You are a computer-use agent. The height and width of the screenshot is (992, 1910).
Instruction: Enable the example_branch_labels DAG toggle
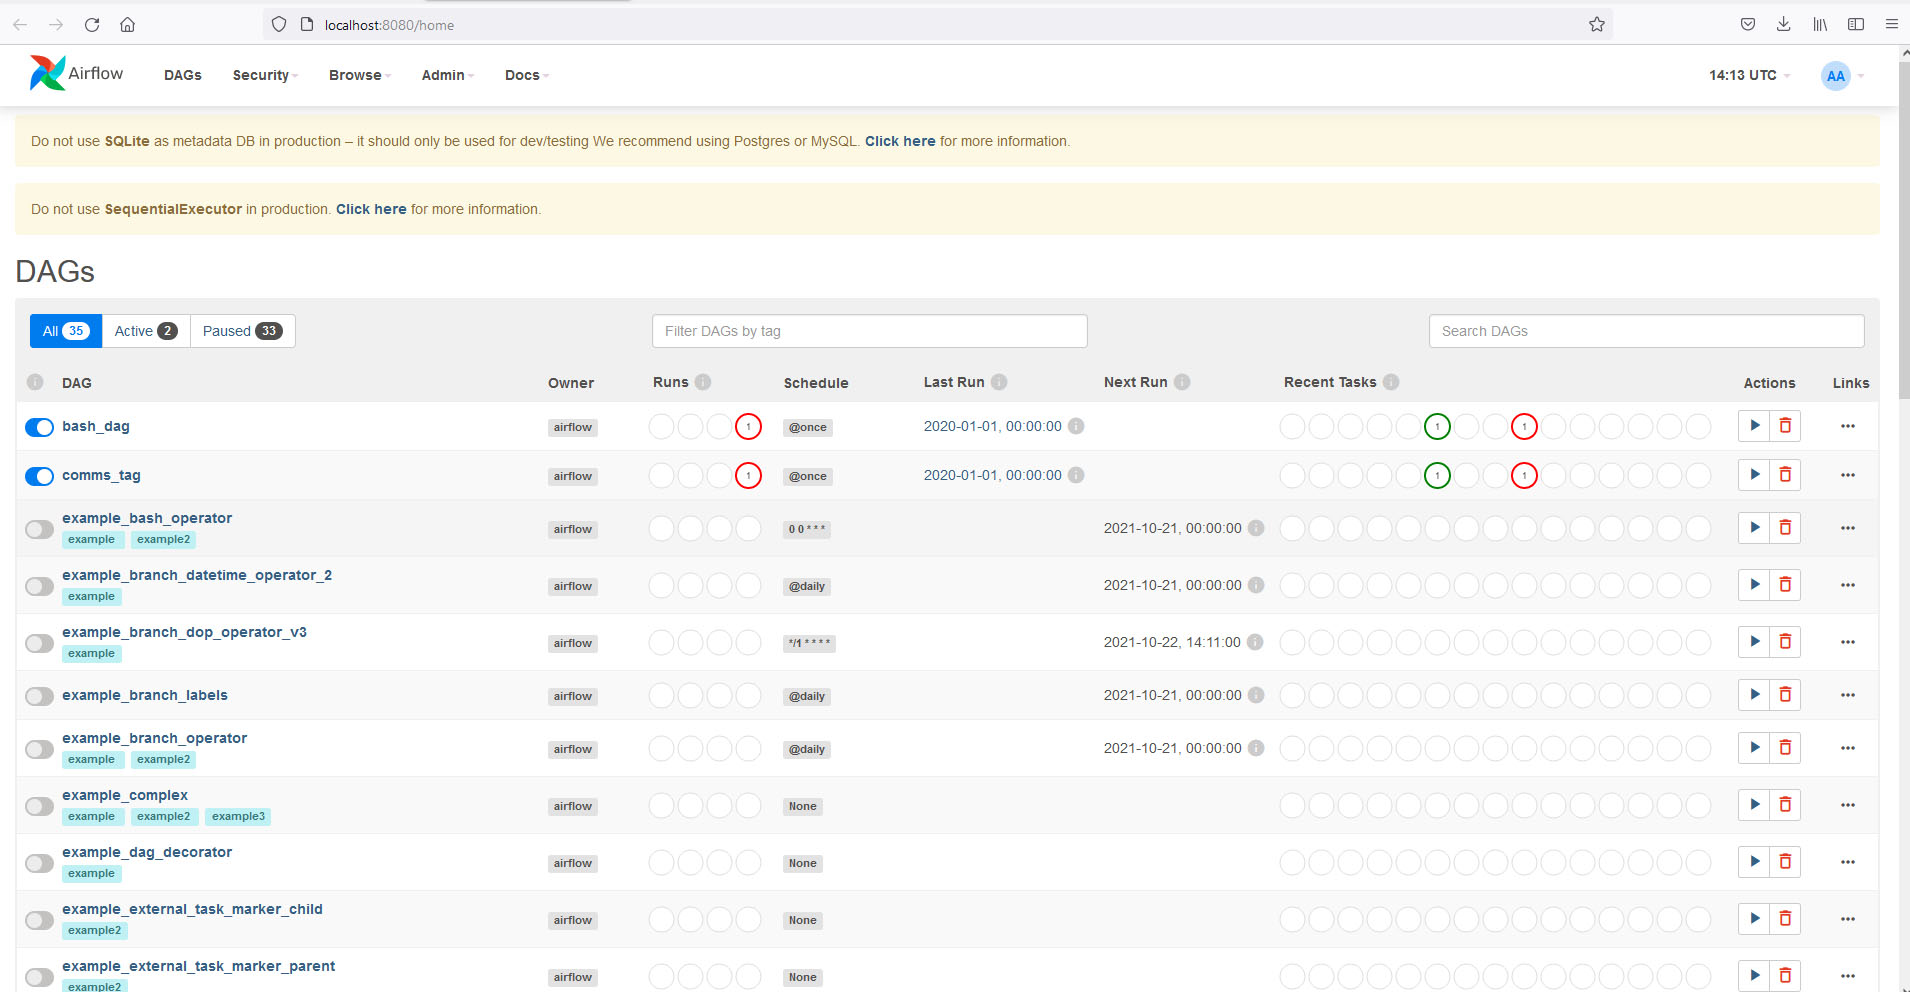click(39, 696)
